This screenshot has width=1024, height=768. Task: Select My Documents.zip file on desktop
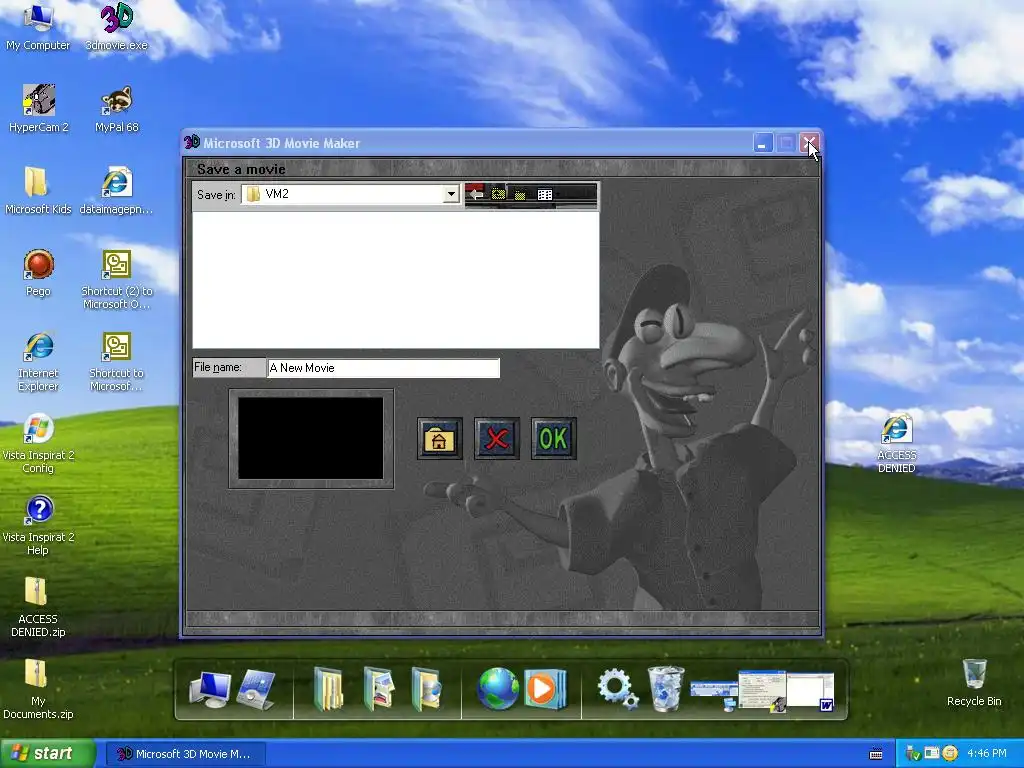(38, 689)
